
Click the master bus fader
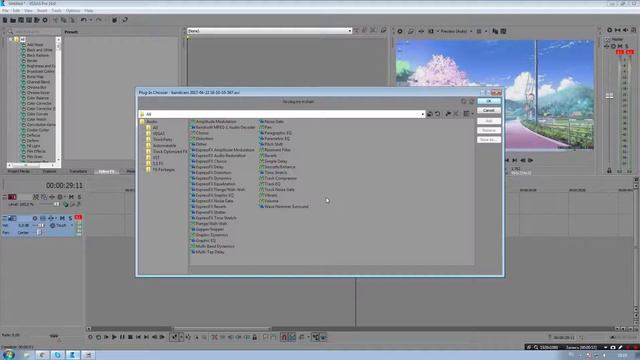click(x=609, y=96)
